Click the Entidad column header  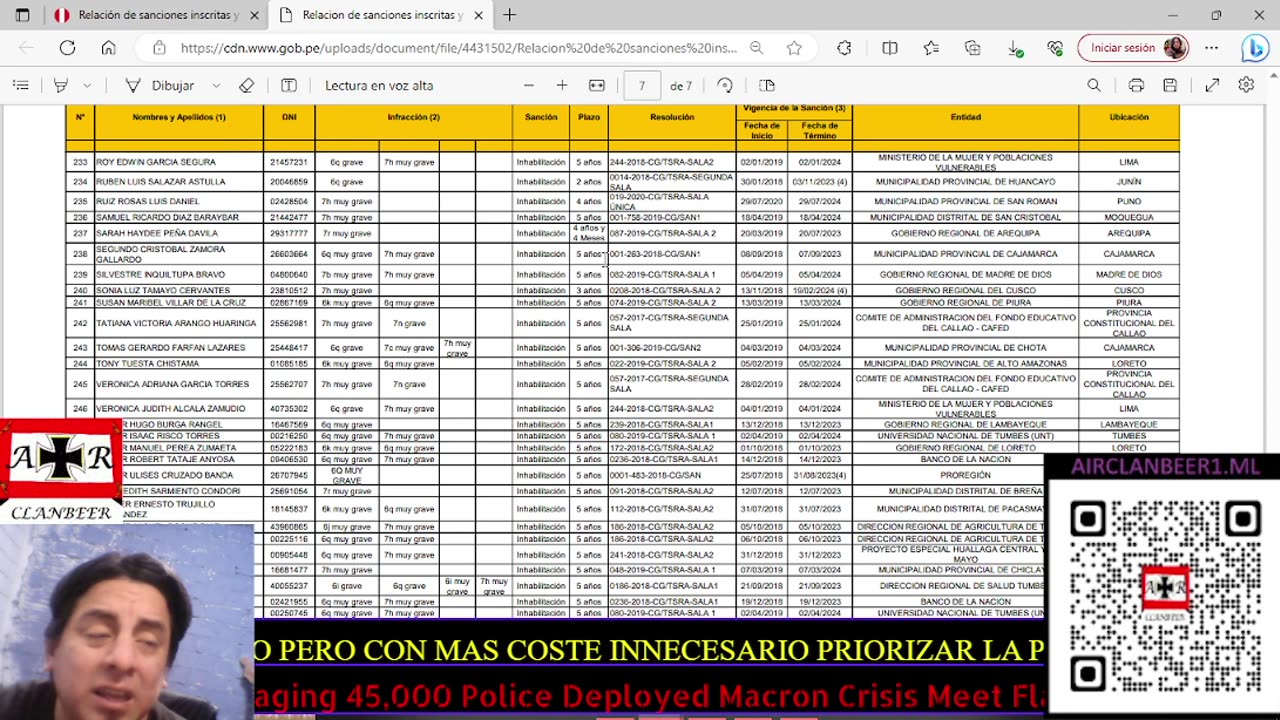click(x=966, y=117)
